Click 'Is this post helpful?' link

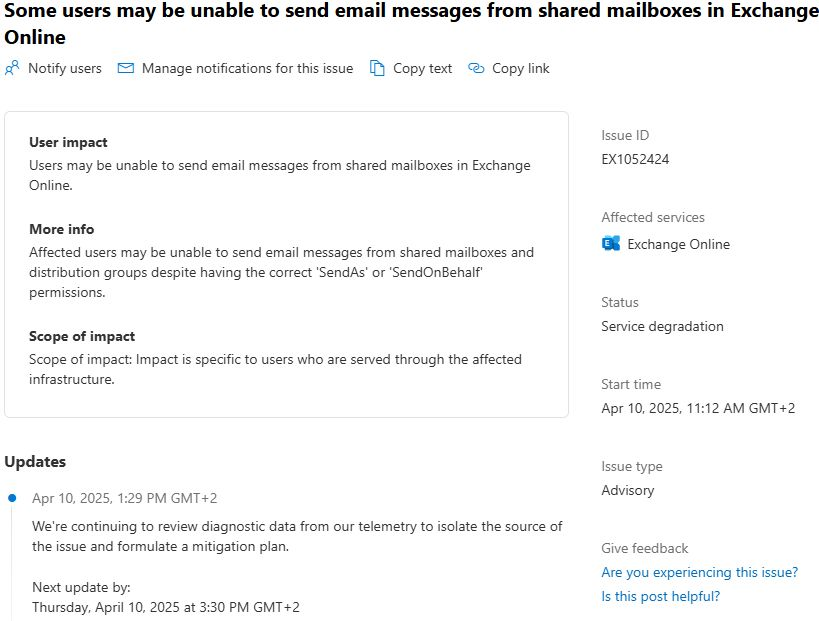point(660,596)
